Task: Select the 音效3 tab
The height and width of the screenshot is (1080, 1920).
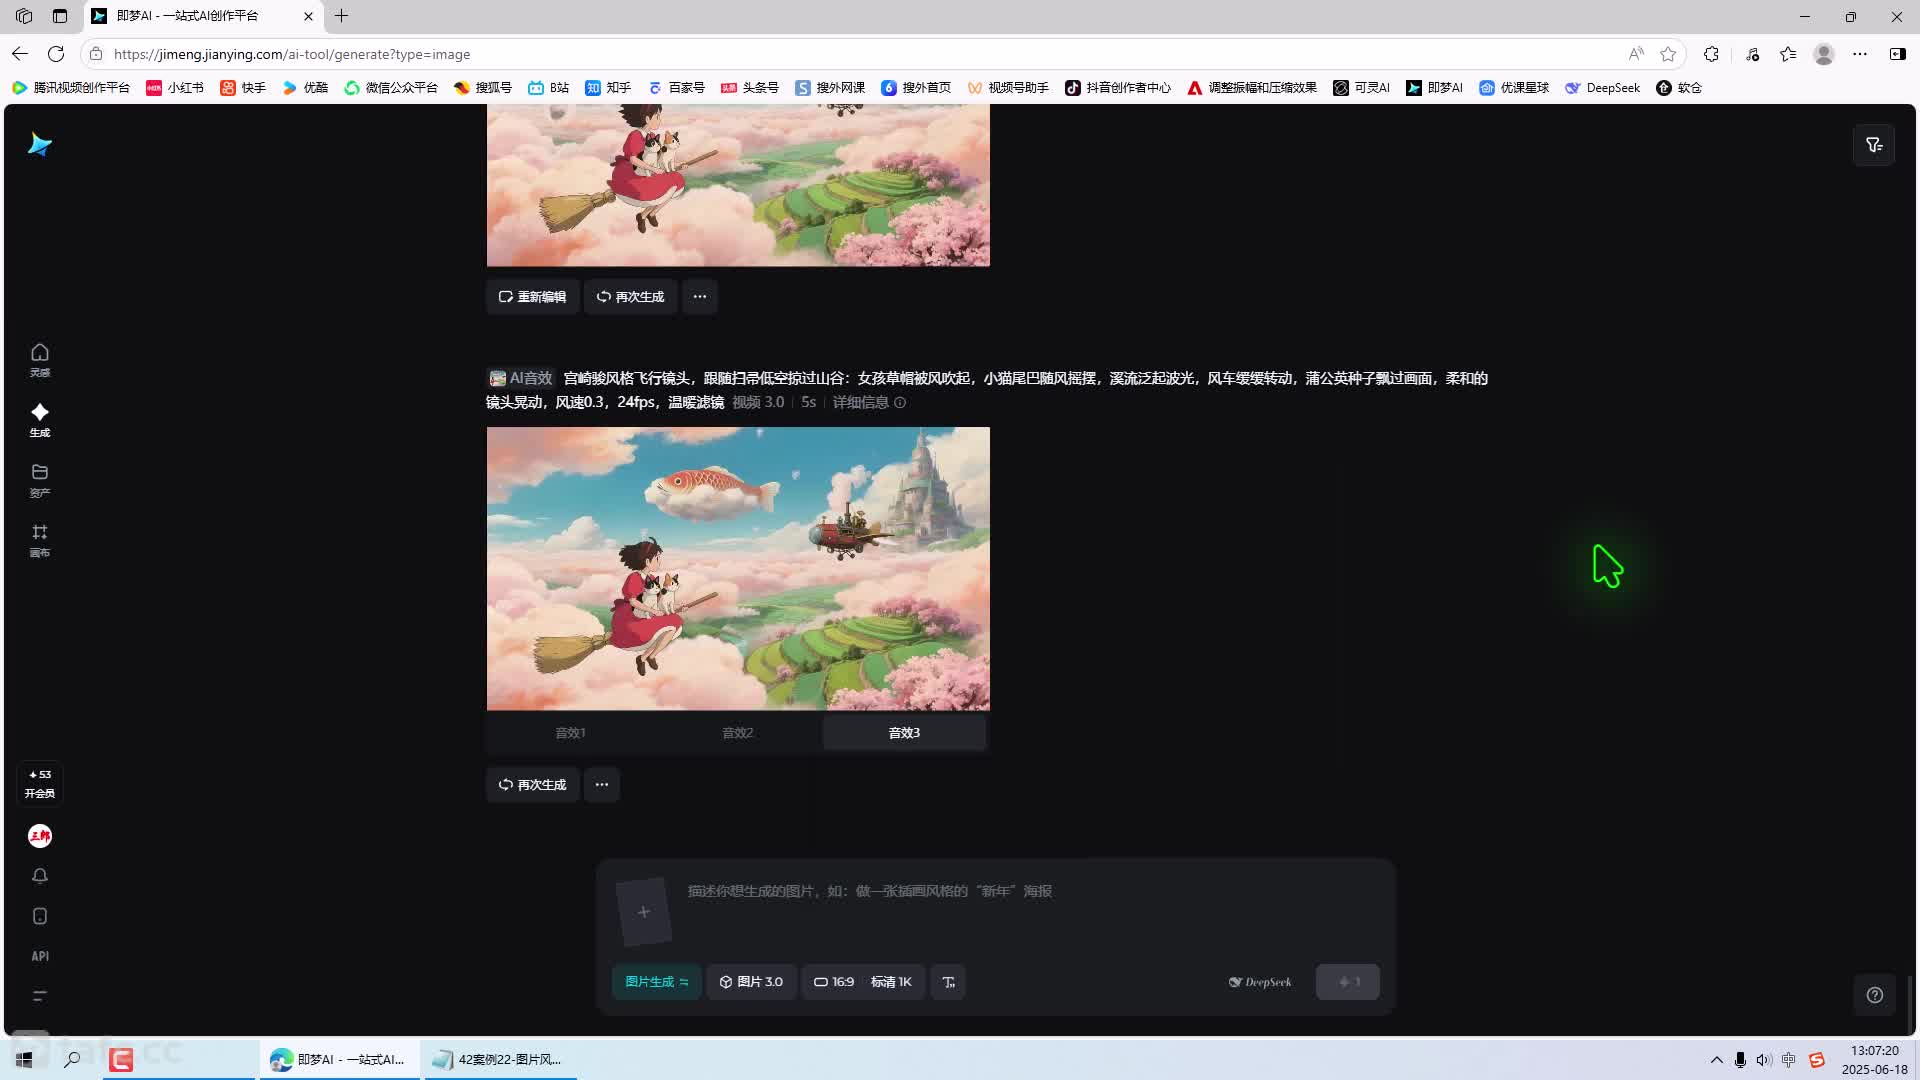Action: tap(904, 733)
